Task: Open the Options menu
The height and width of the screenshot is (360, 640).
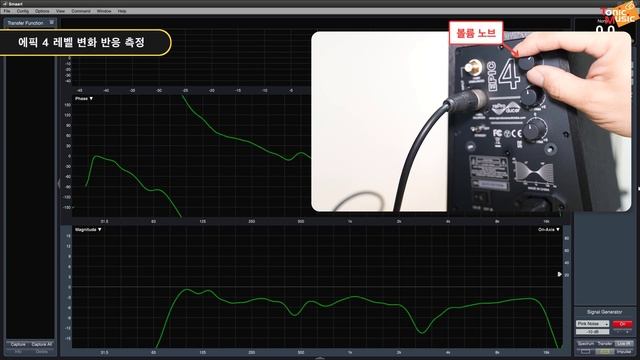Action: (x=42, y=11)
